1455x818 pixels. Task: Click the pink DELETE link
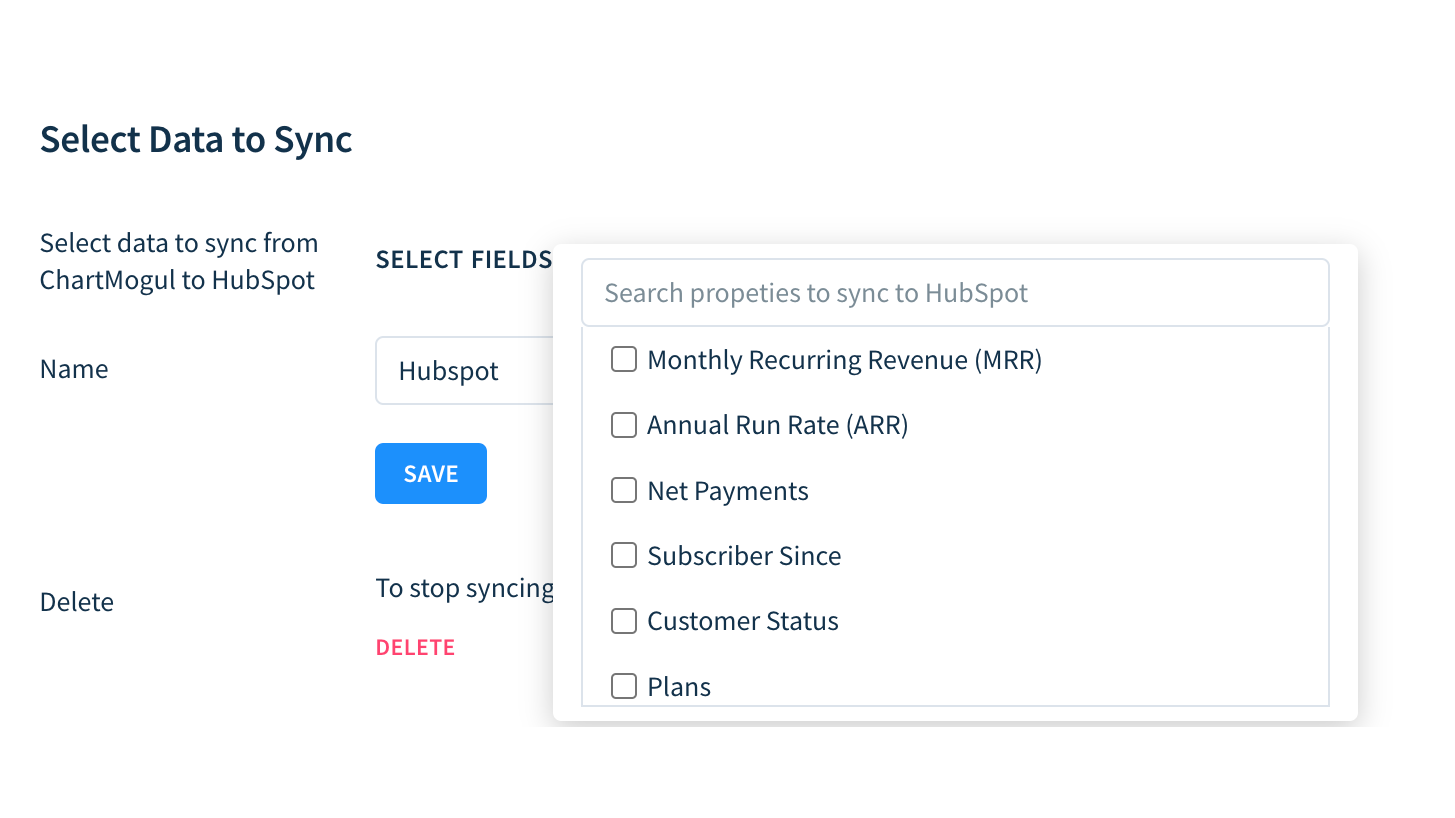[415, 648]
